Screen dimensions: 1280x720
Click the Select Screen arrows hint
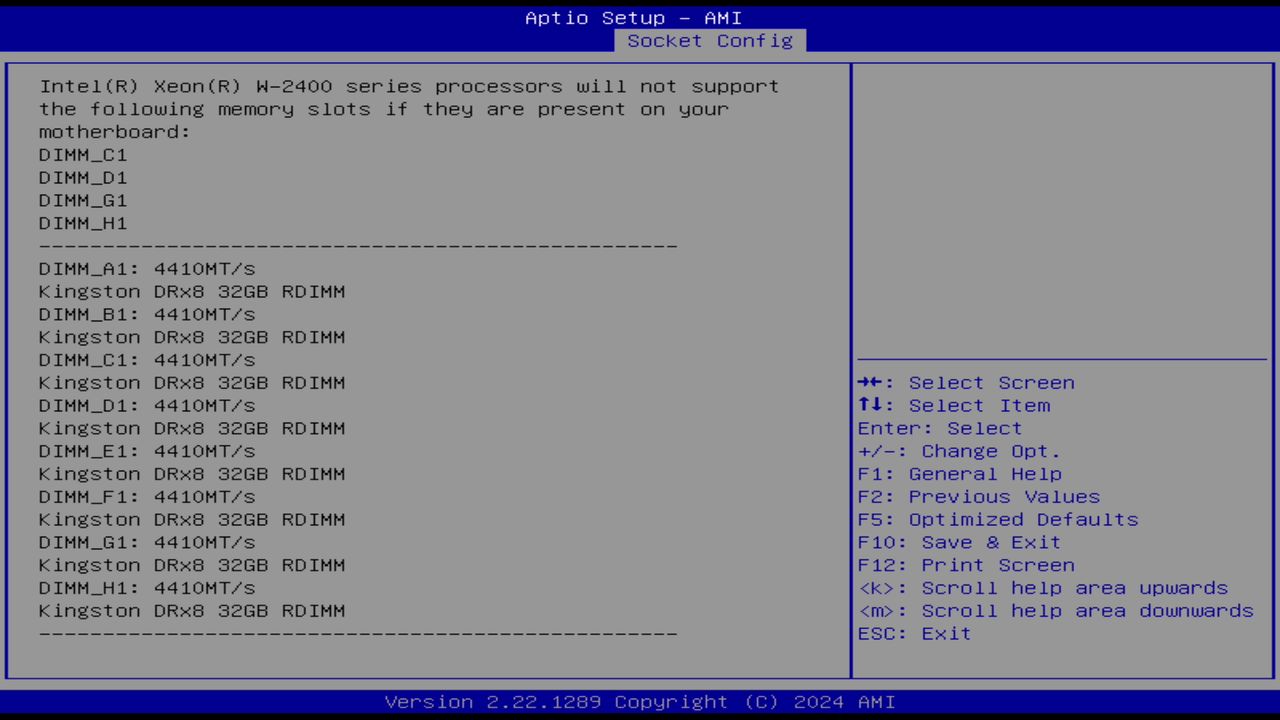coord(966,383)
